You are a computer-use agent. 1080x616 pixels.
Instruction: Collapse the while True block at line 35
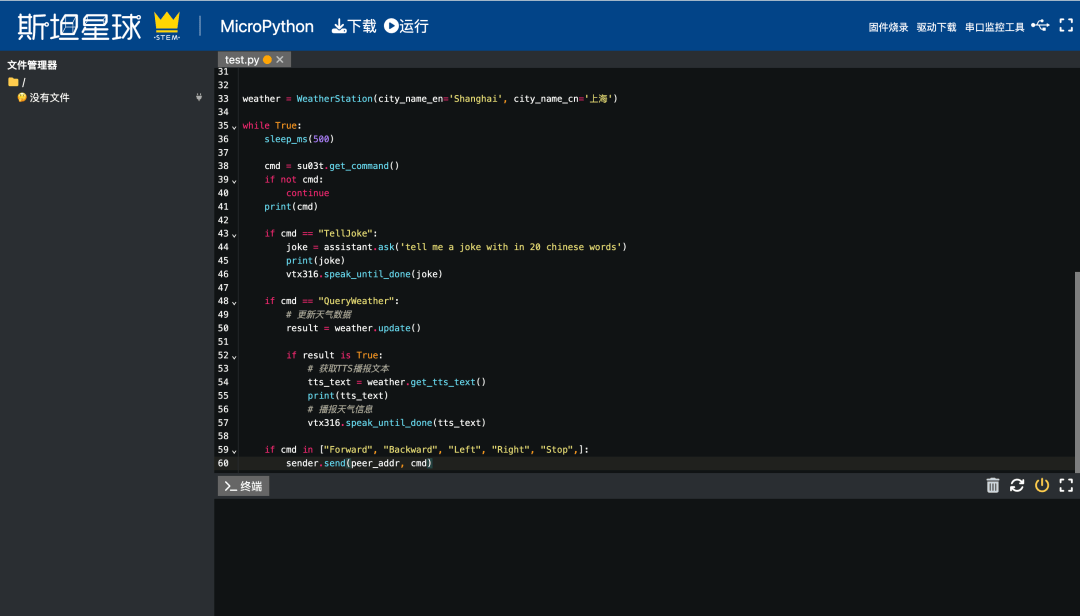[x=234, y=127]
